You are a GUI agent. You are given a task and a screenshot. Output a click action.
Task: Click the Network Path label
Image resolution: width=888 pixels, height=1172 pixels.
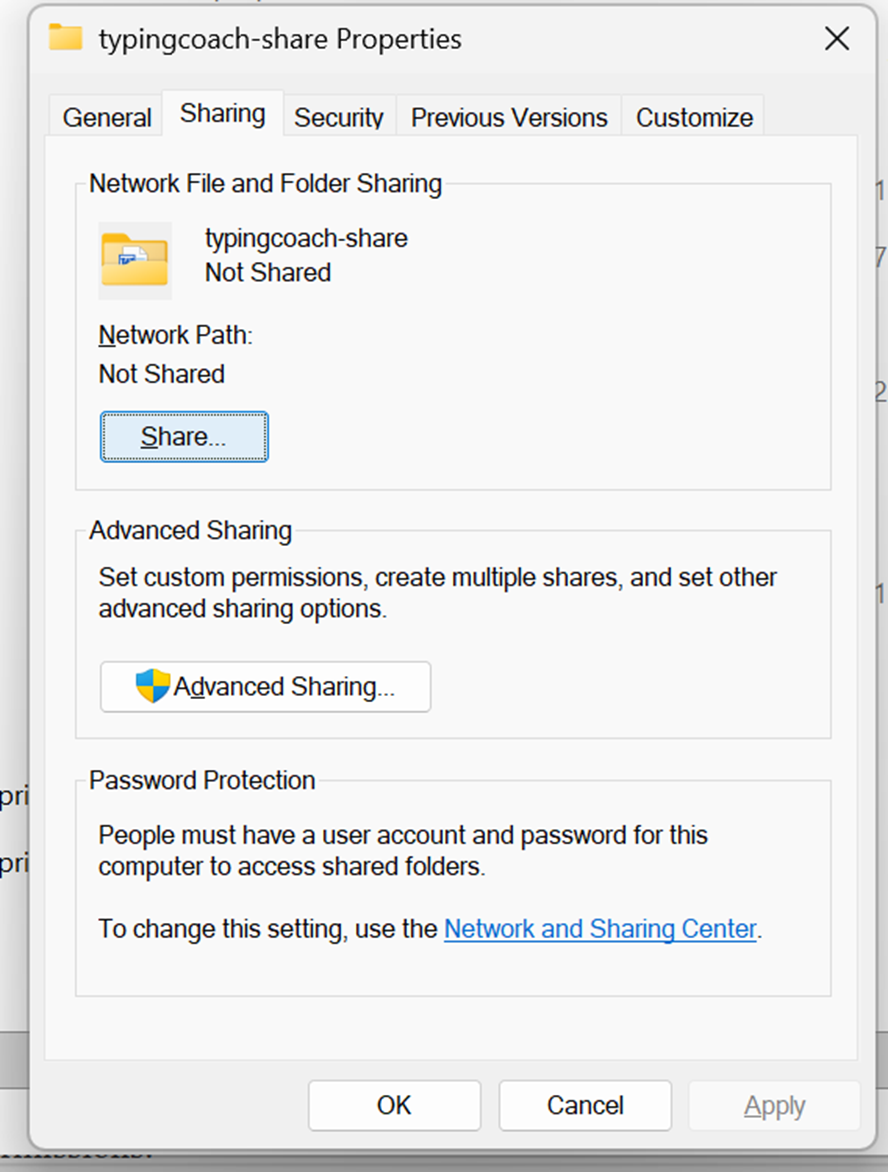click(x=175, y=335)
